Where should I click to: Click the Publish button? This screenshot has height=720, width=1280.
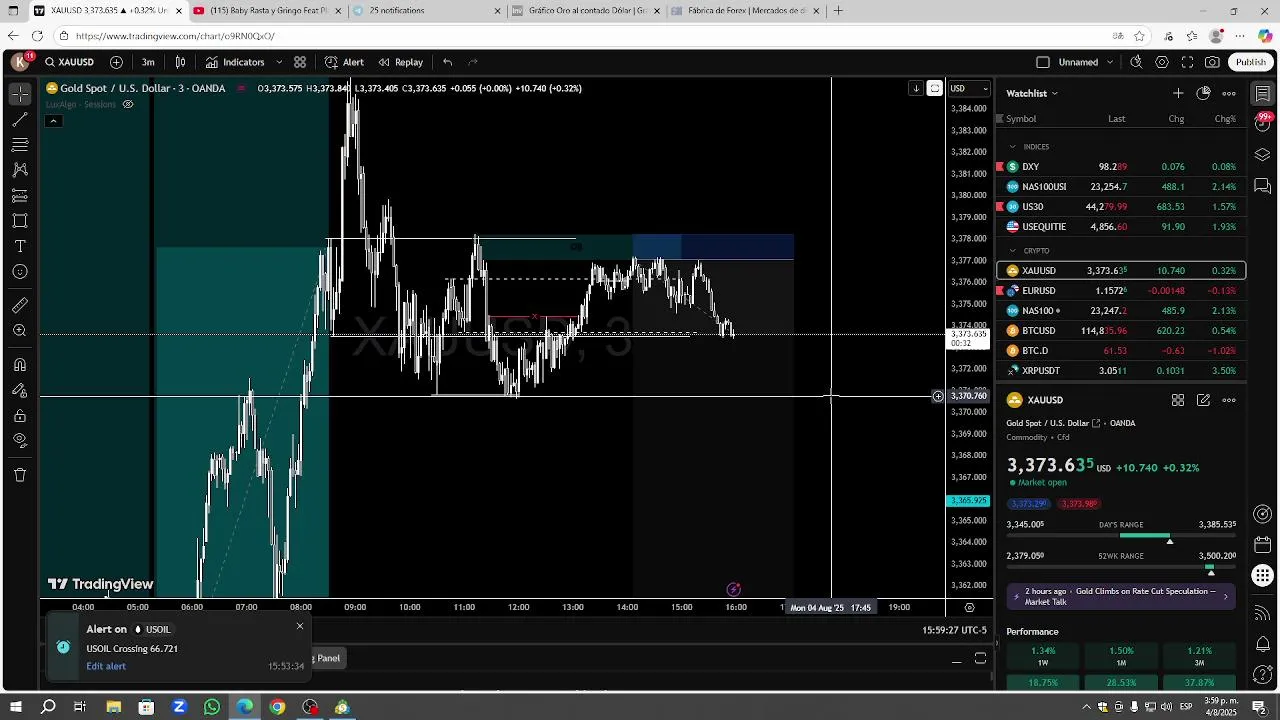tap(1250, 62)
